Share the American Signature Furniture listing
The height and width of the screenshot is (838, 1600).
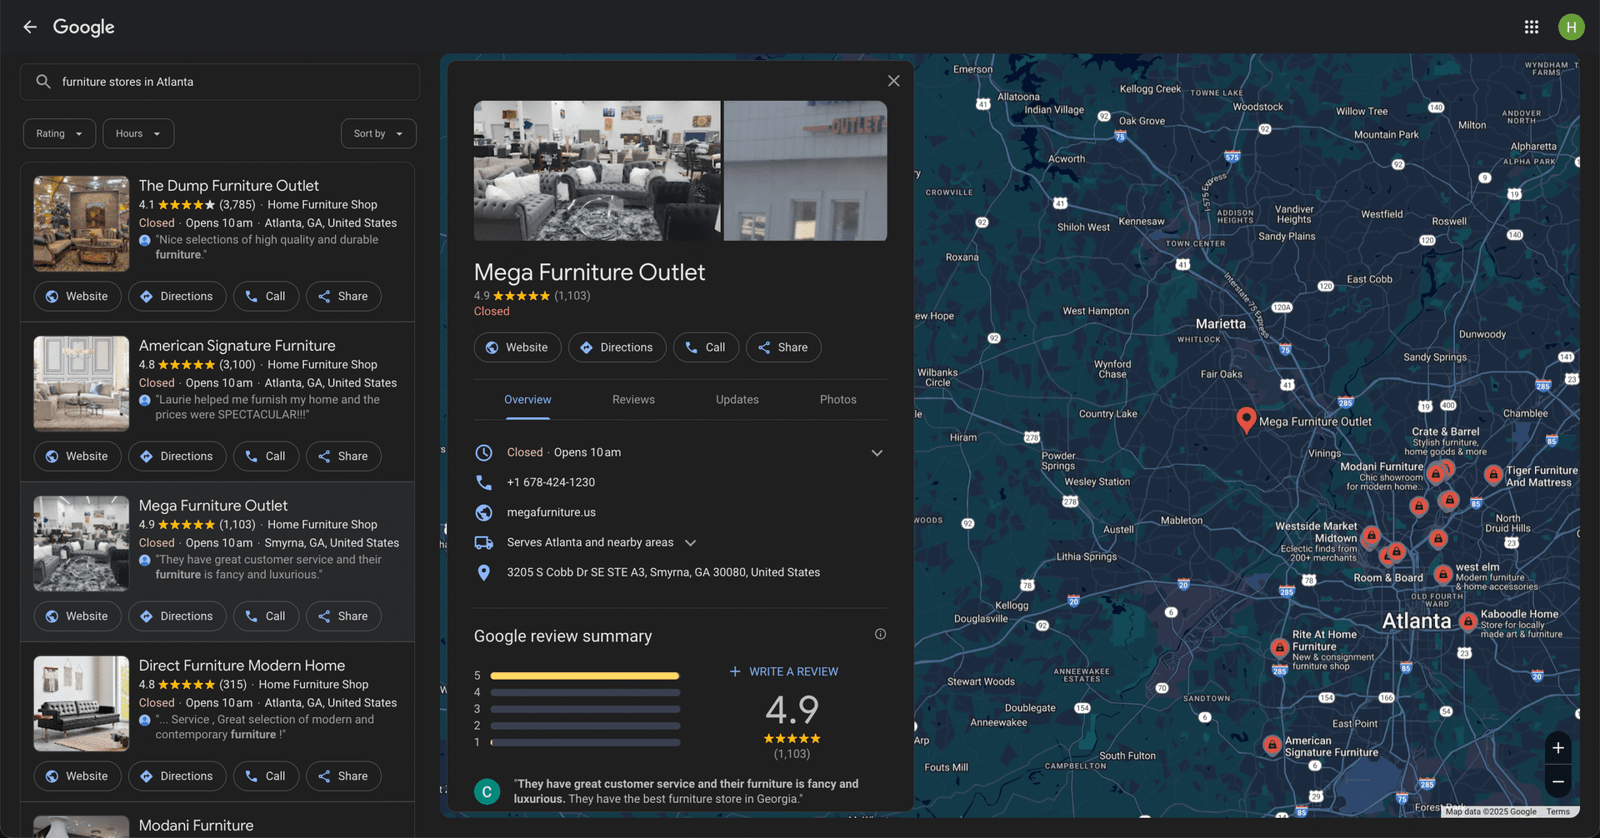tap(343, 456)
